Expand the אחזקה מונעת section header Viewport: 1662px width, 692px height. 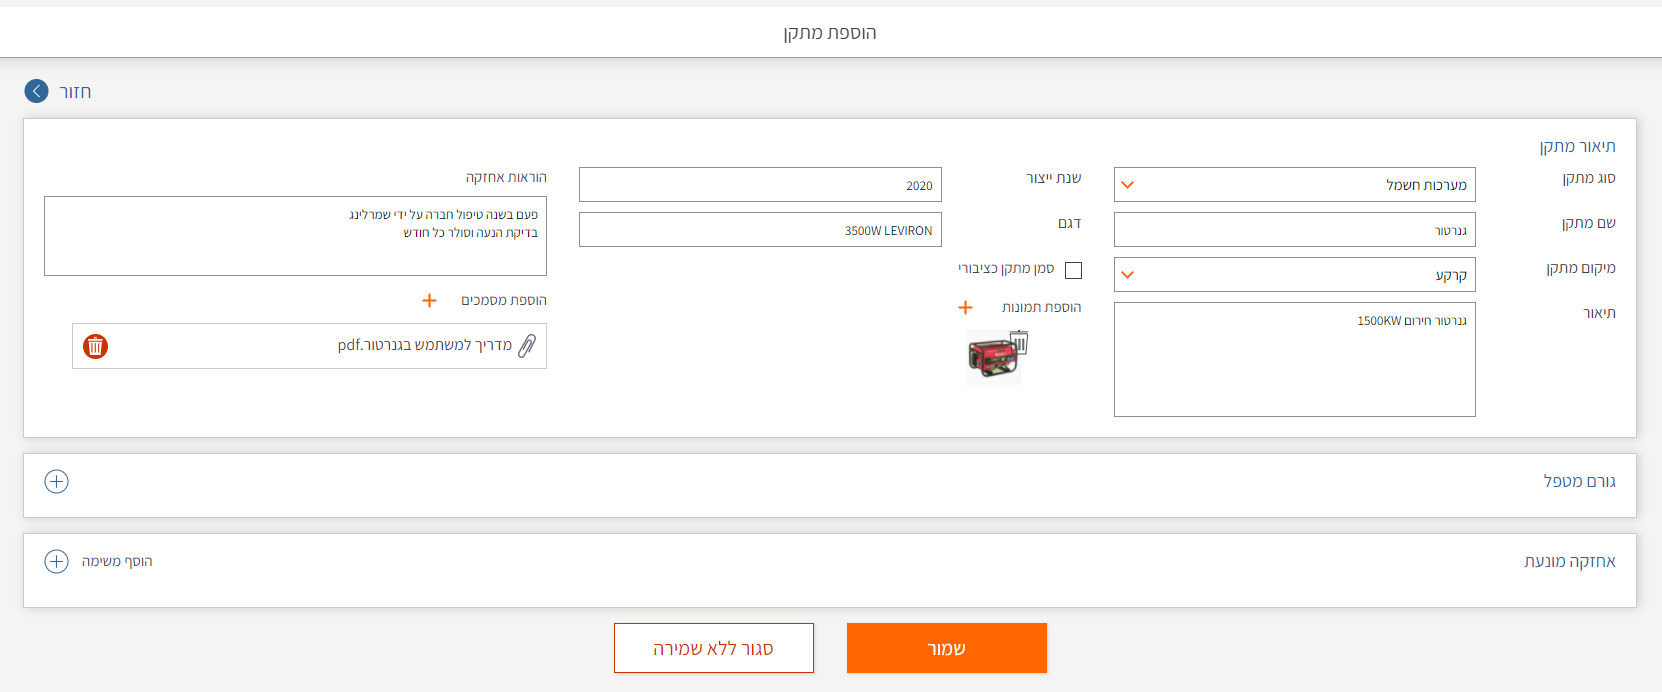tap(1569, 562)
